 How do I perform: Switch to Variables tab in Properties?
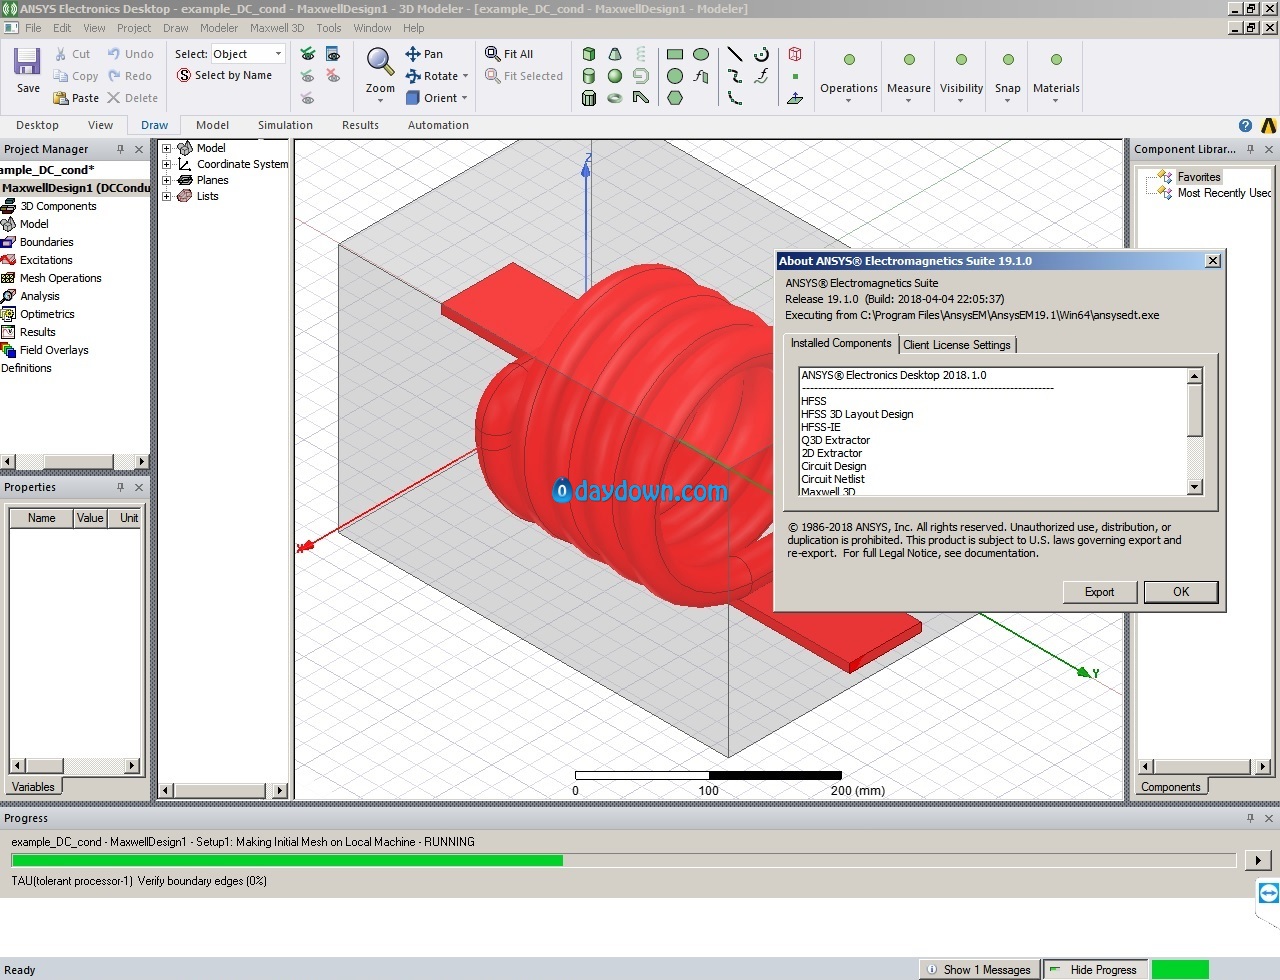[33, 787]
